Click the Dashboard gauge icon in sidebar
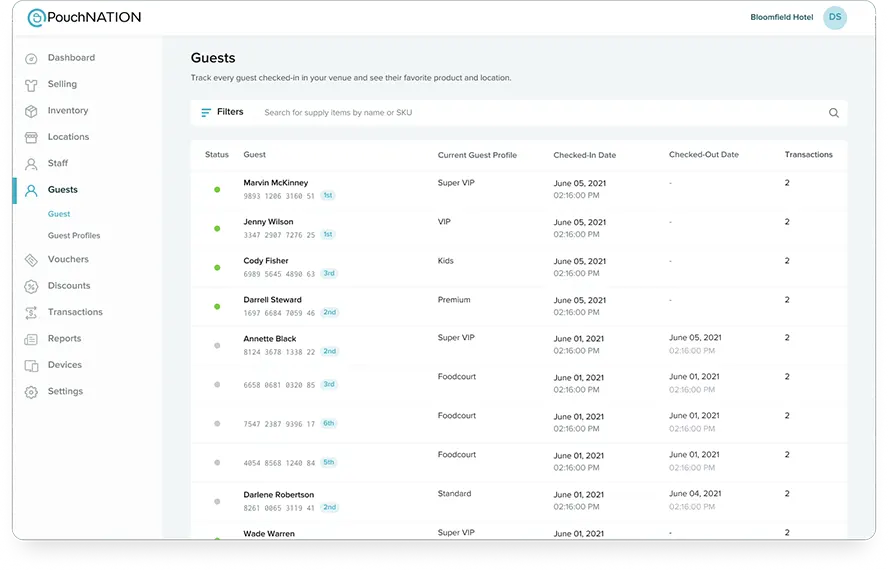This screenshot has width=888, height=570. pyautogui.click(x=31, y=58)
